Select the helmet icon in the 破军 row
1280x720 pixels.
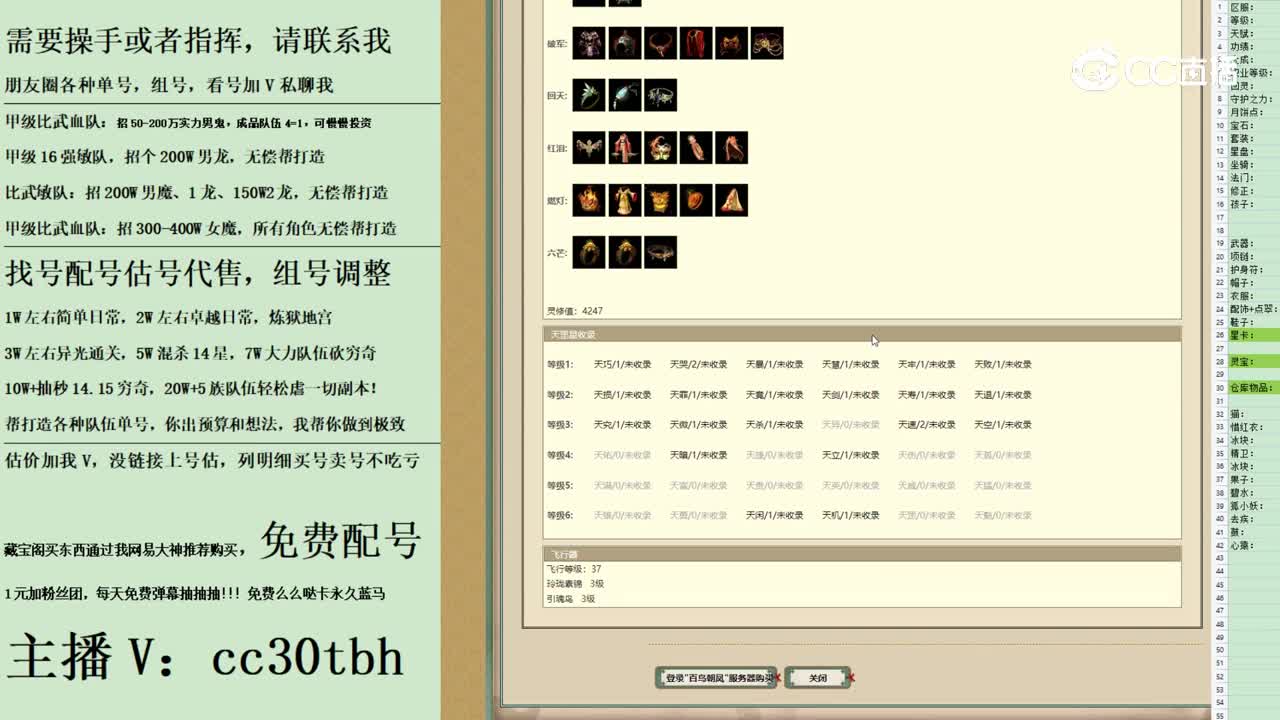(x=625, y=43)
